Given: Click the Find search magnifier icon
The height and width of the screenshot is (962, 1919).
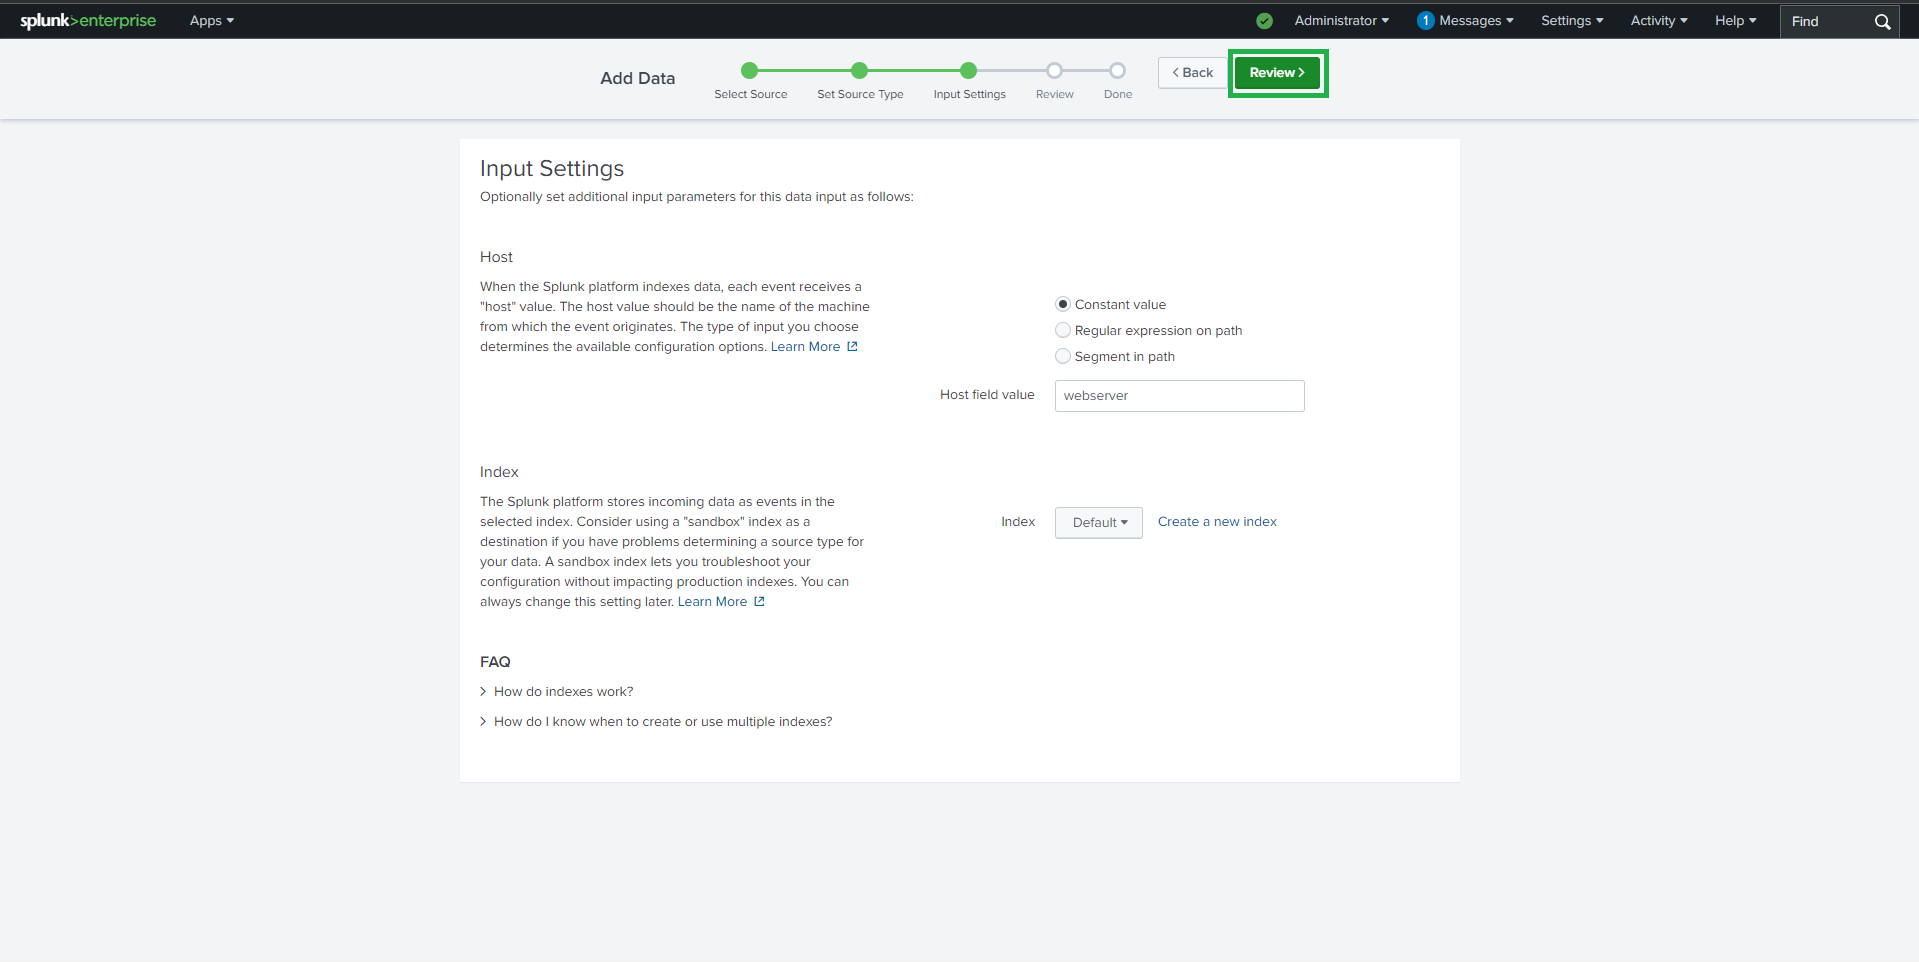Looking at the screenshot, I should click(x=1882, y=21).
